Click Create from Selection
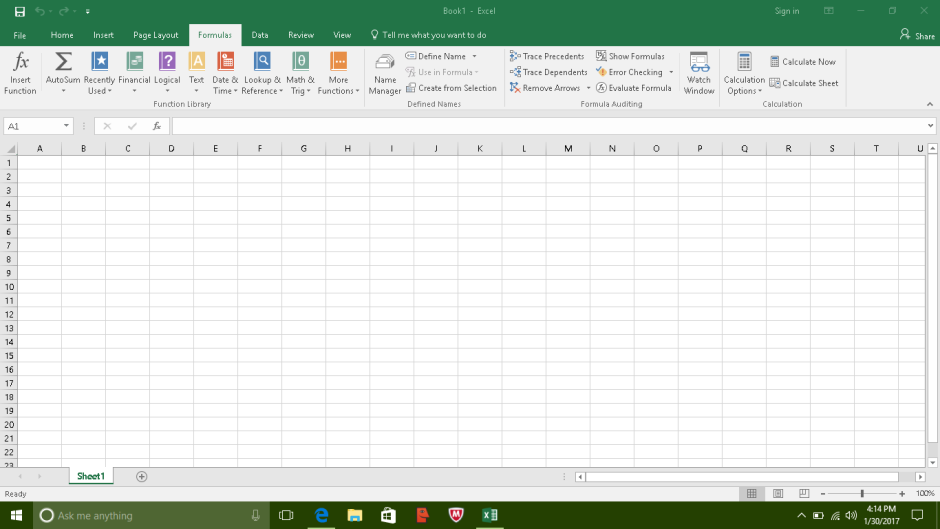 [x=451, y=88]
